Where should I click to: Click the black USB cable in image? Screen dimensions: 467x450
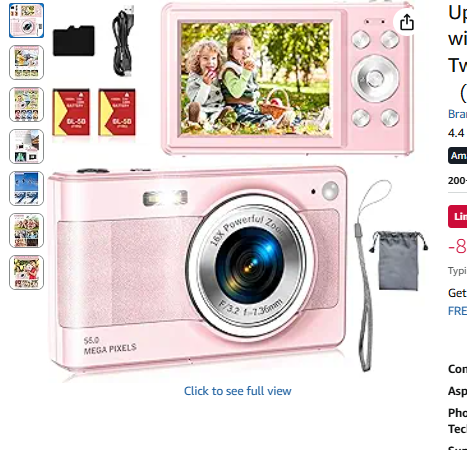pyautogui.click(x=124, y=41)
